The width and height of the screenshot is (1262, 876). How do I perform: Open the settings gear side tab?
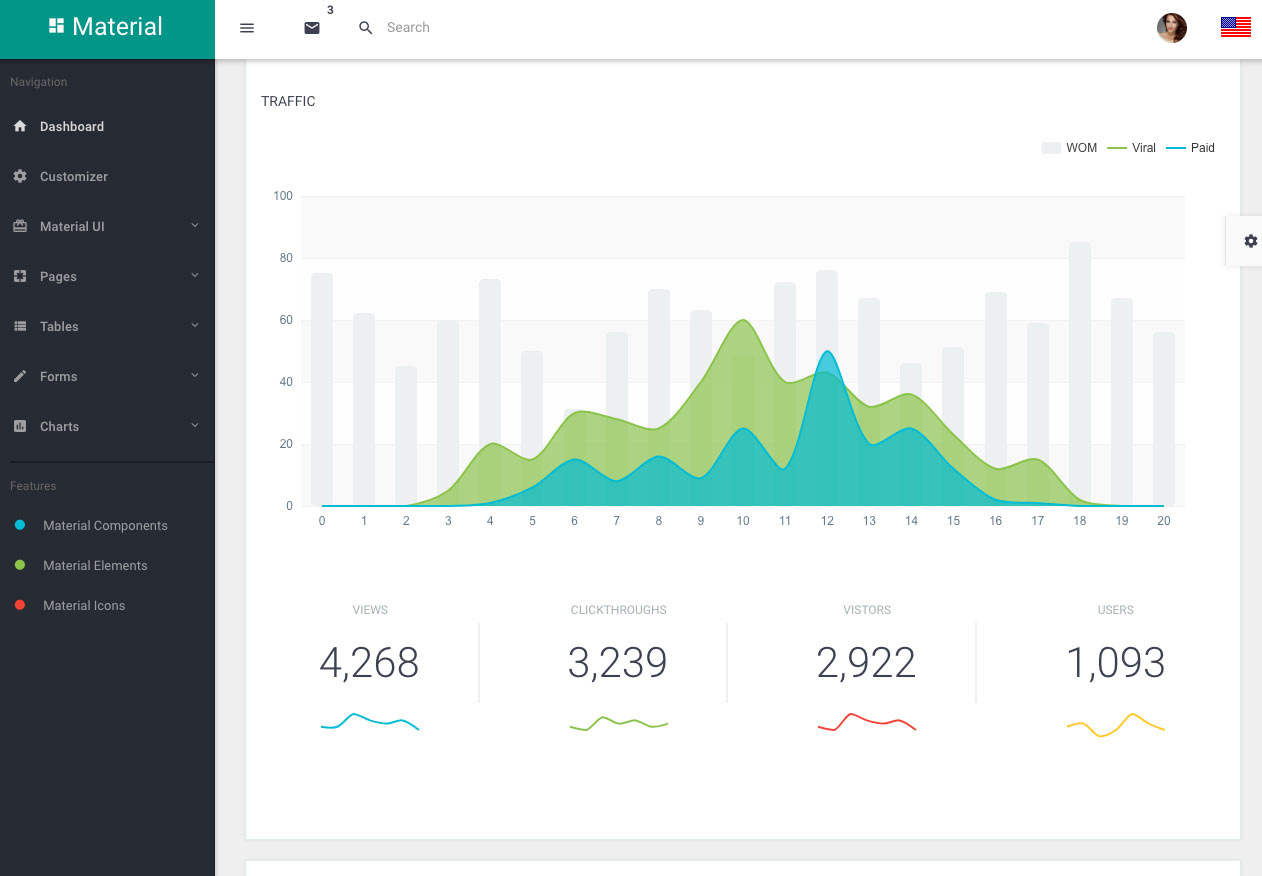[1250, 241]
